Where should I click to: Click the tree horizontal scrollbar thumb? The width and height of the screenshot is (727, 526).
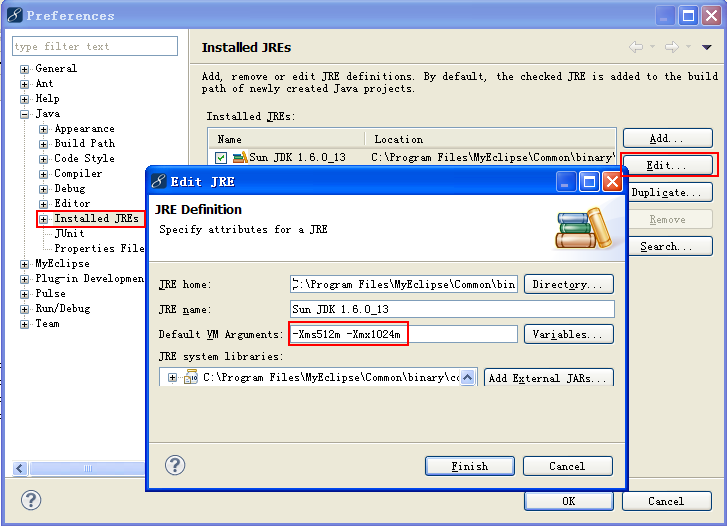[88, 468]
